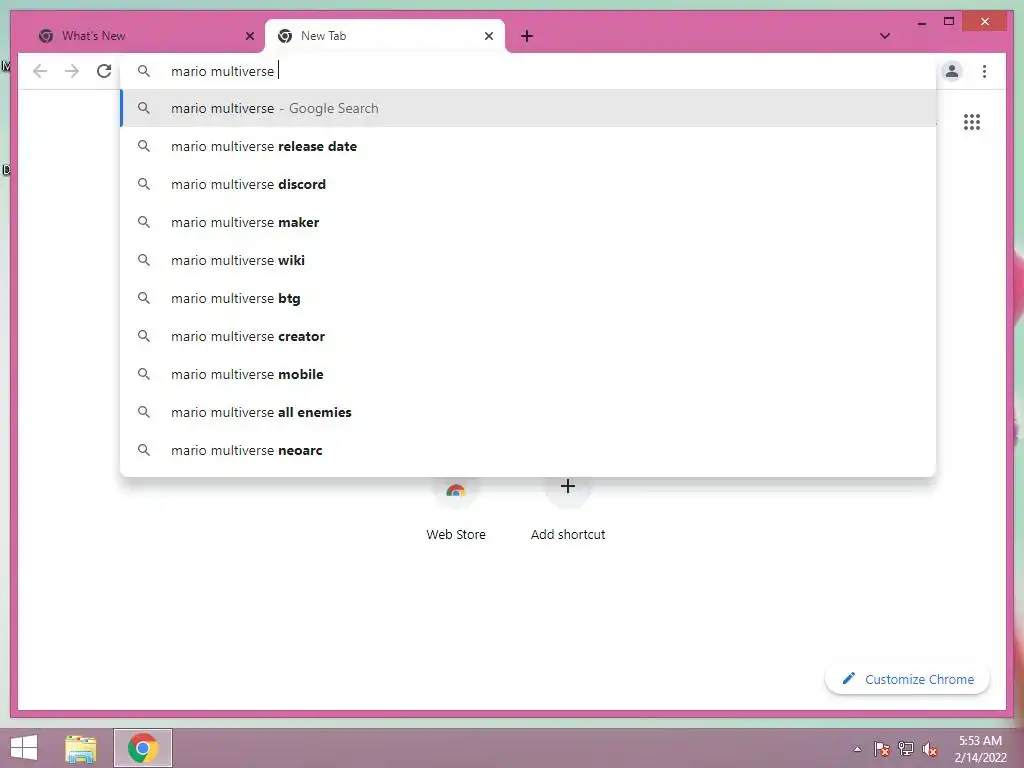Open the Windows Start menu
Image resolution: width=1024 pixels, height=768 pixels.
pyautogui.click(x=24, y=748)
